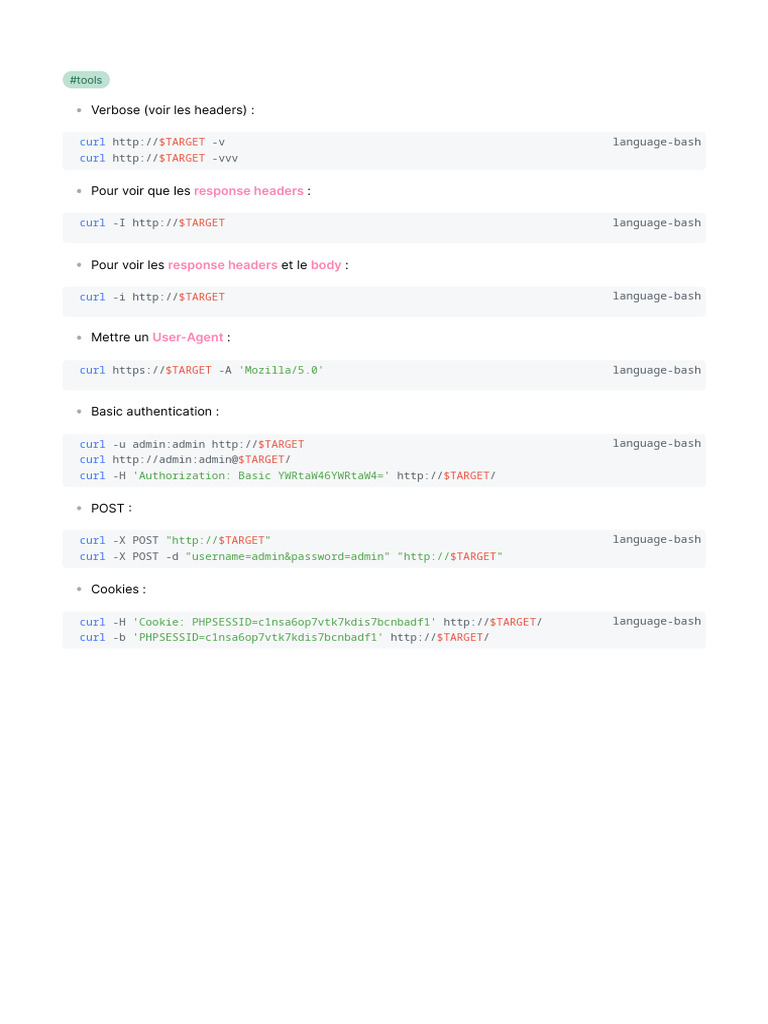Click the language-bash label of the cookies code block
This screenshot has height=1024, width=768.
(x=656, y=621)
